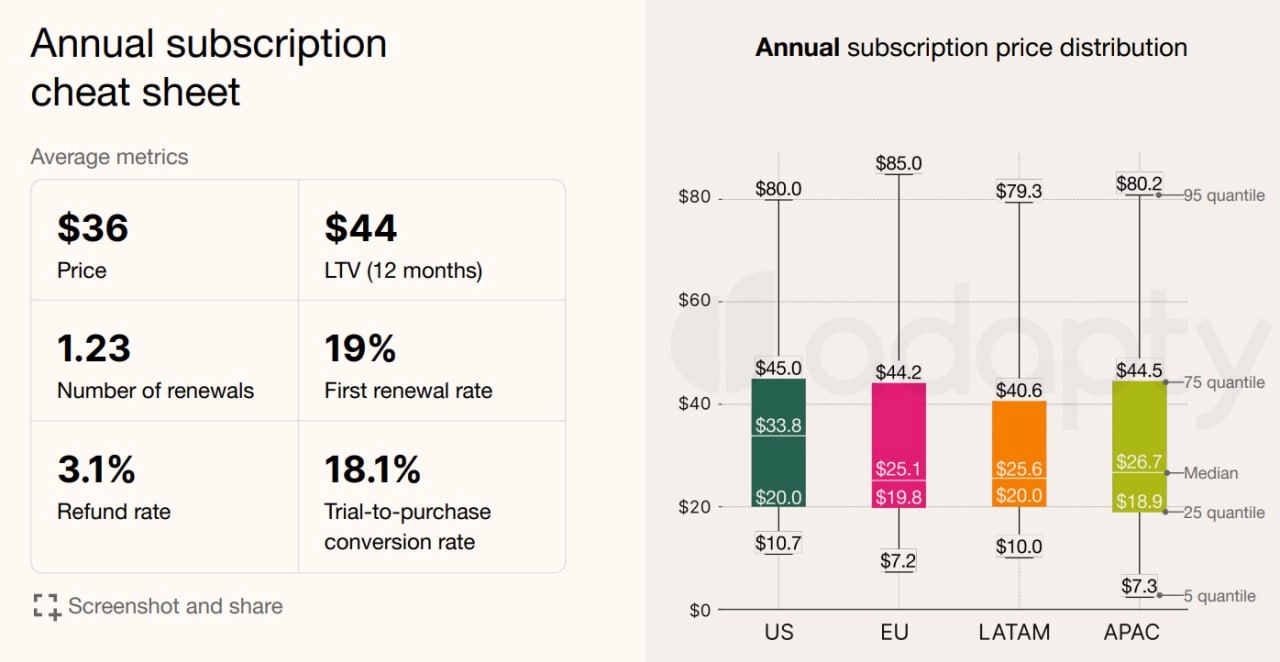Screen dimensions: 1280x662
Task: Click the $33.8 US median label
Action: tap(779, 425)
